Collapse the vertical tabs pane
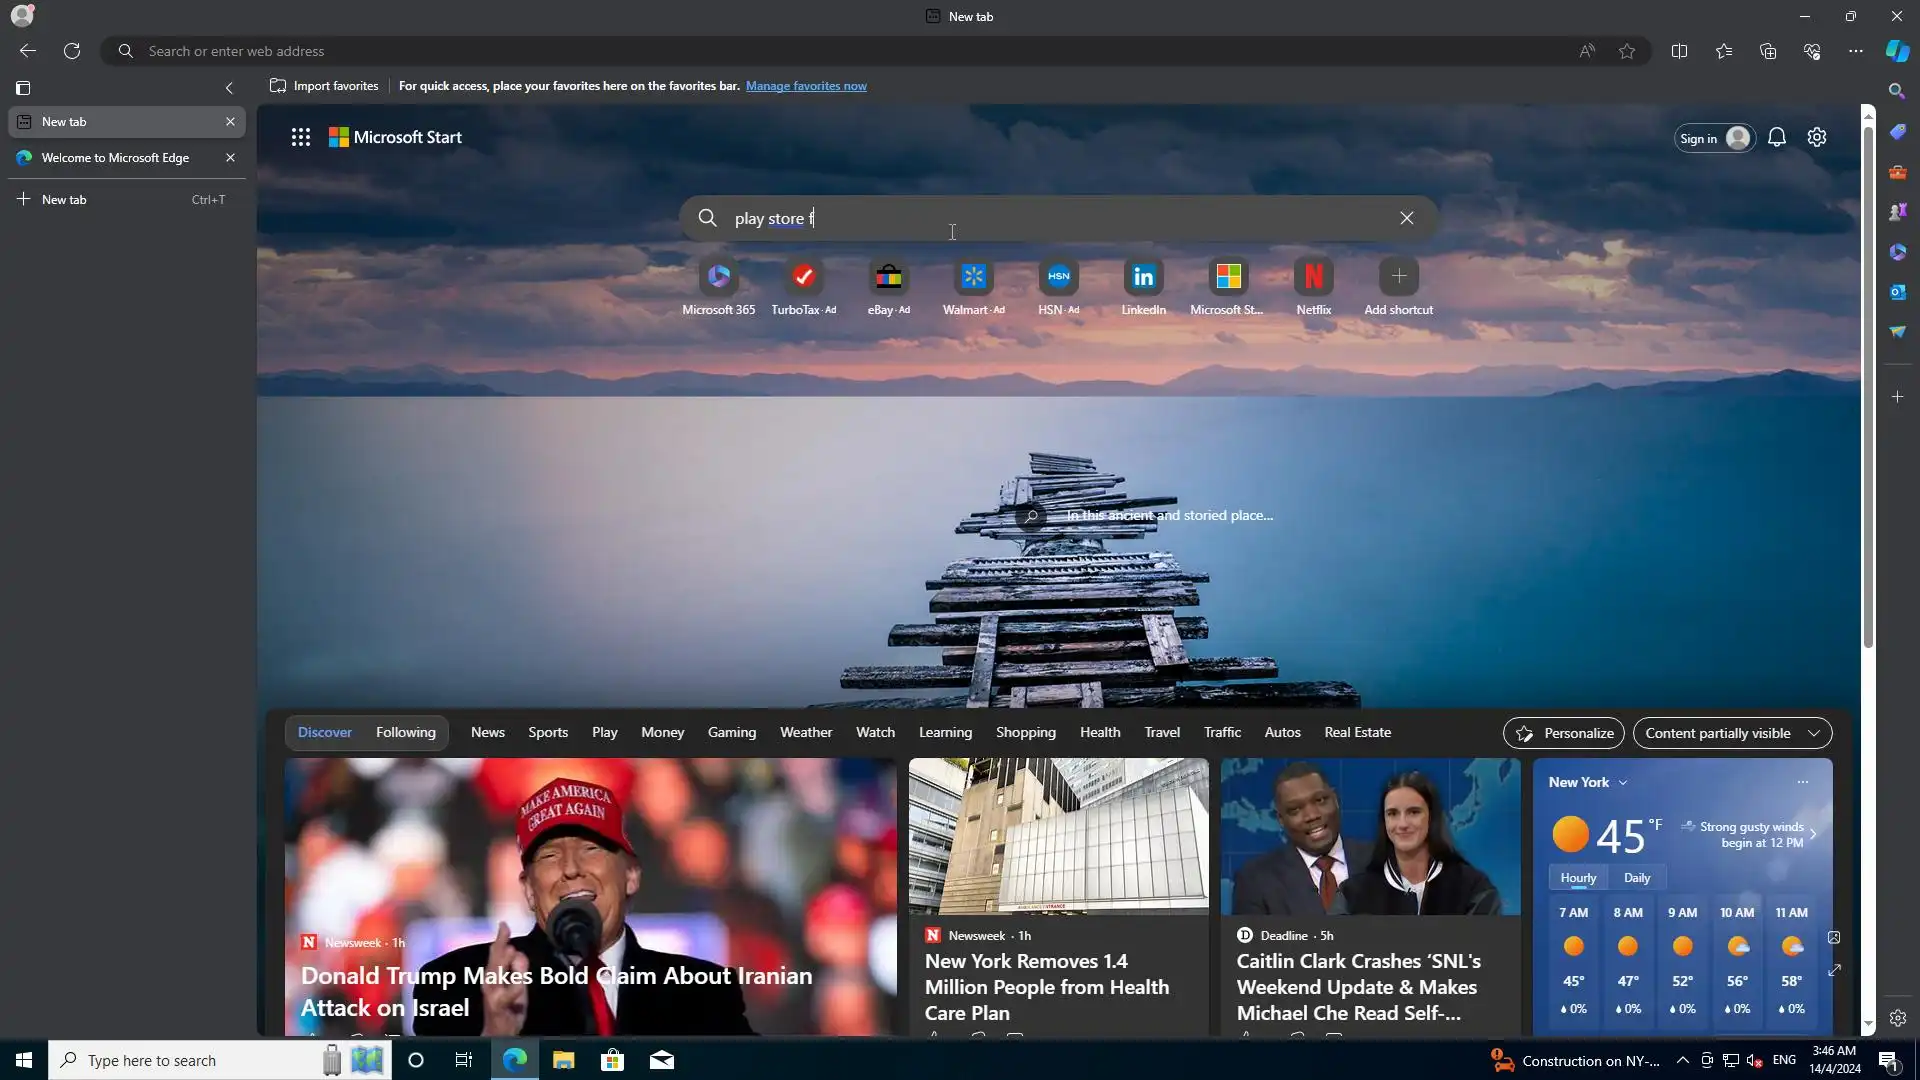The height and width of the screenshot is (1080, 1920). point(229,88)
